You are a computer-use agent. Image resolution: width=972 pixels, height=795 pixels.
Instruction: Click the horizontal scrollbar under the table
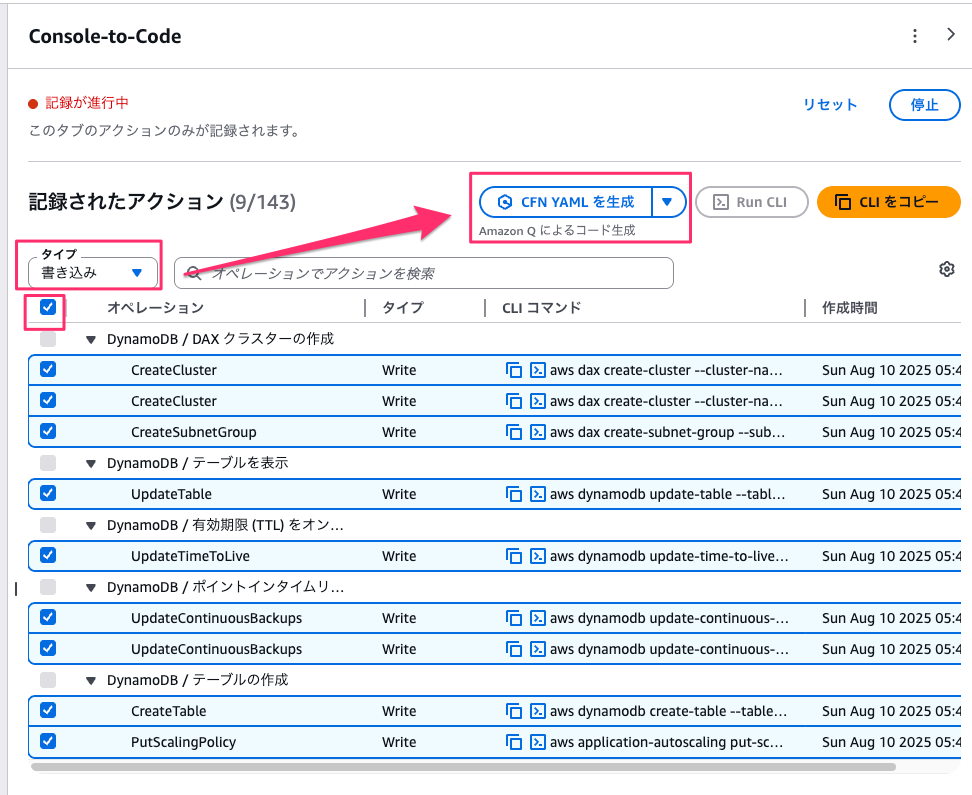point(463,767)
